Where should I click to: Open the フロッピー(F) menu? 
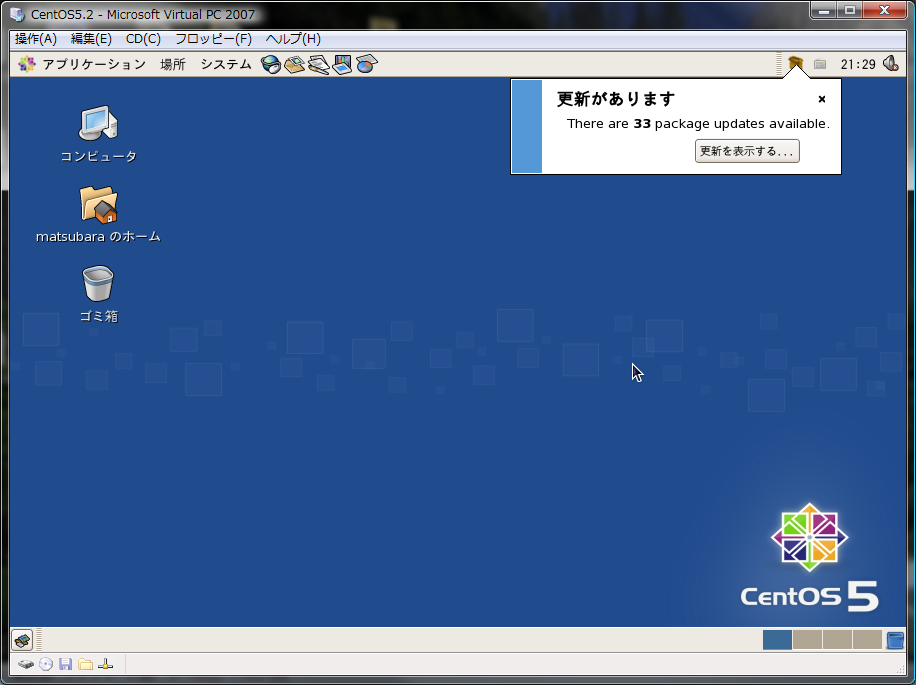click(x=213, y=39)
